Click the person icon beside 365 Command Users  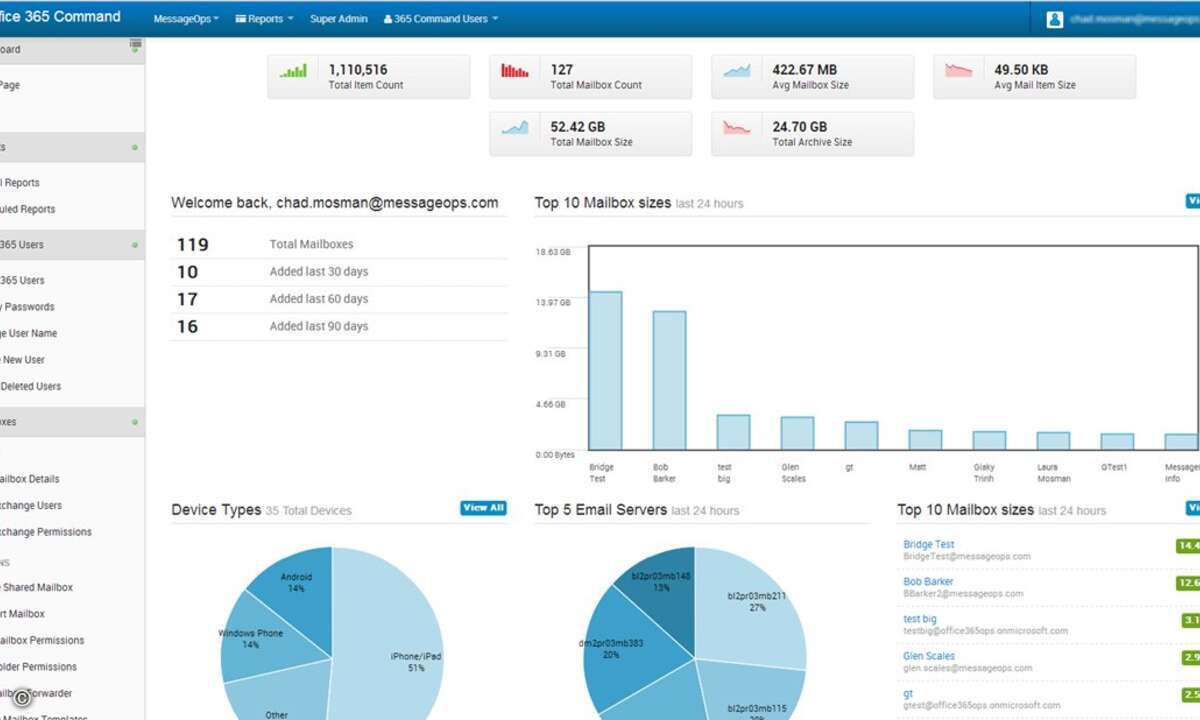388,19
